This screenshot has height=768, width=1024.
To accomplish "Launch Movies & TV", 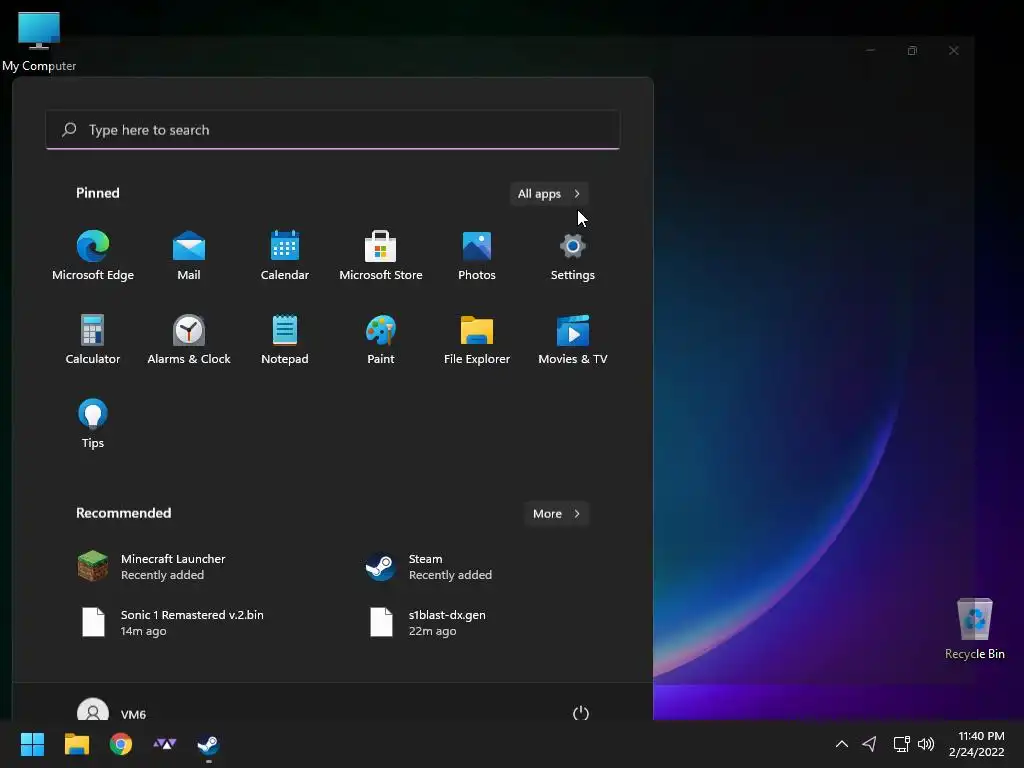I will pyautogui.click(x=573, y=339).
